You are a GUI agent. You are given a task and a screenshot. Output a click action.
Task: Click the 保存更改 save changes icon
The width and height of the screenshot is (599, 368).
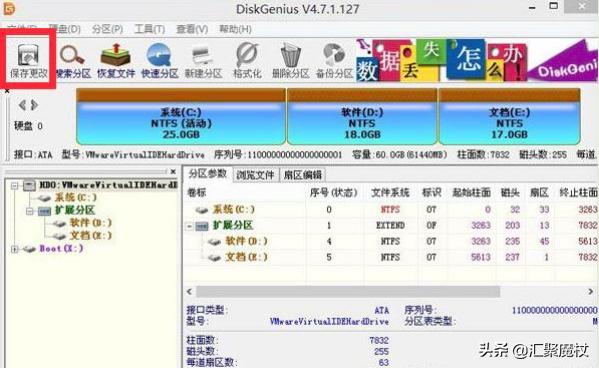28,60
